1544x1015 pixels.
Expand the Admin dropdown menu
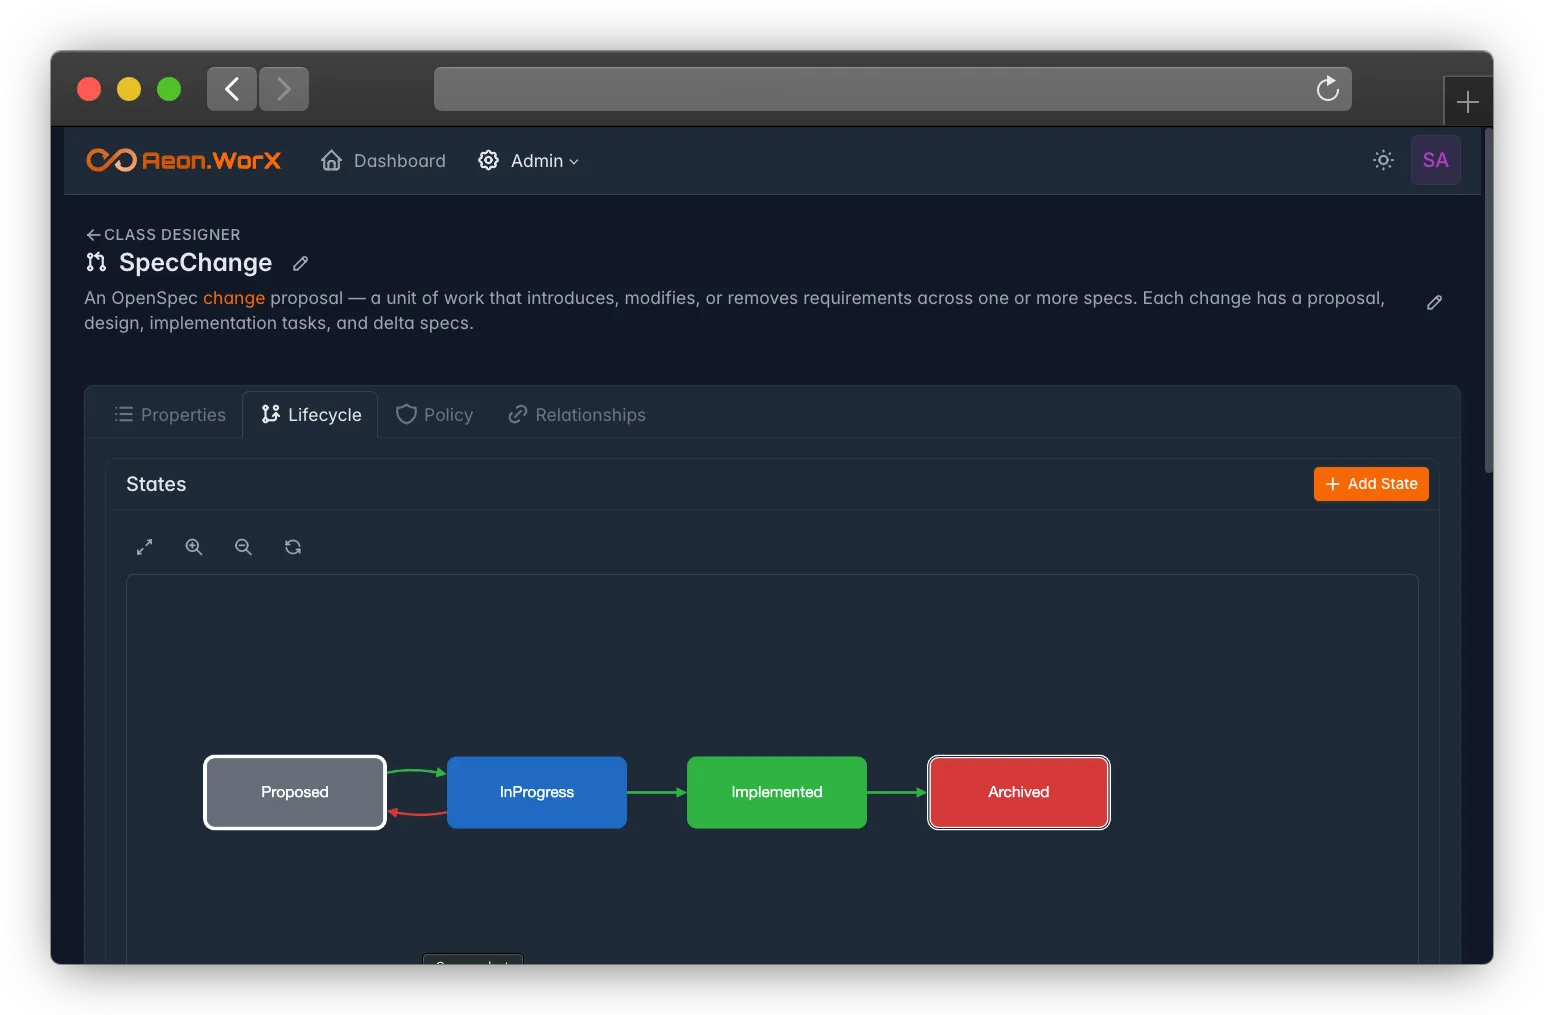(x=528, y=161)
